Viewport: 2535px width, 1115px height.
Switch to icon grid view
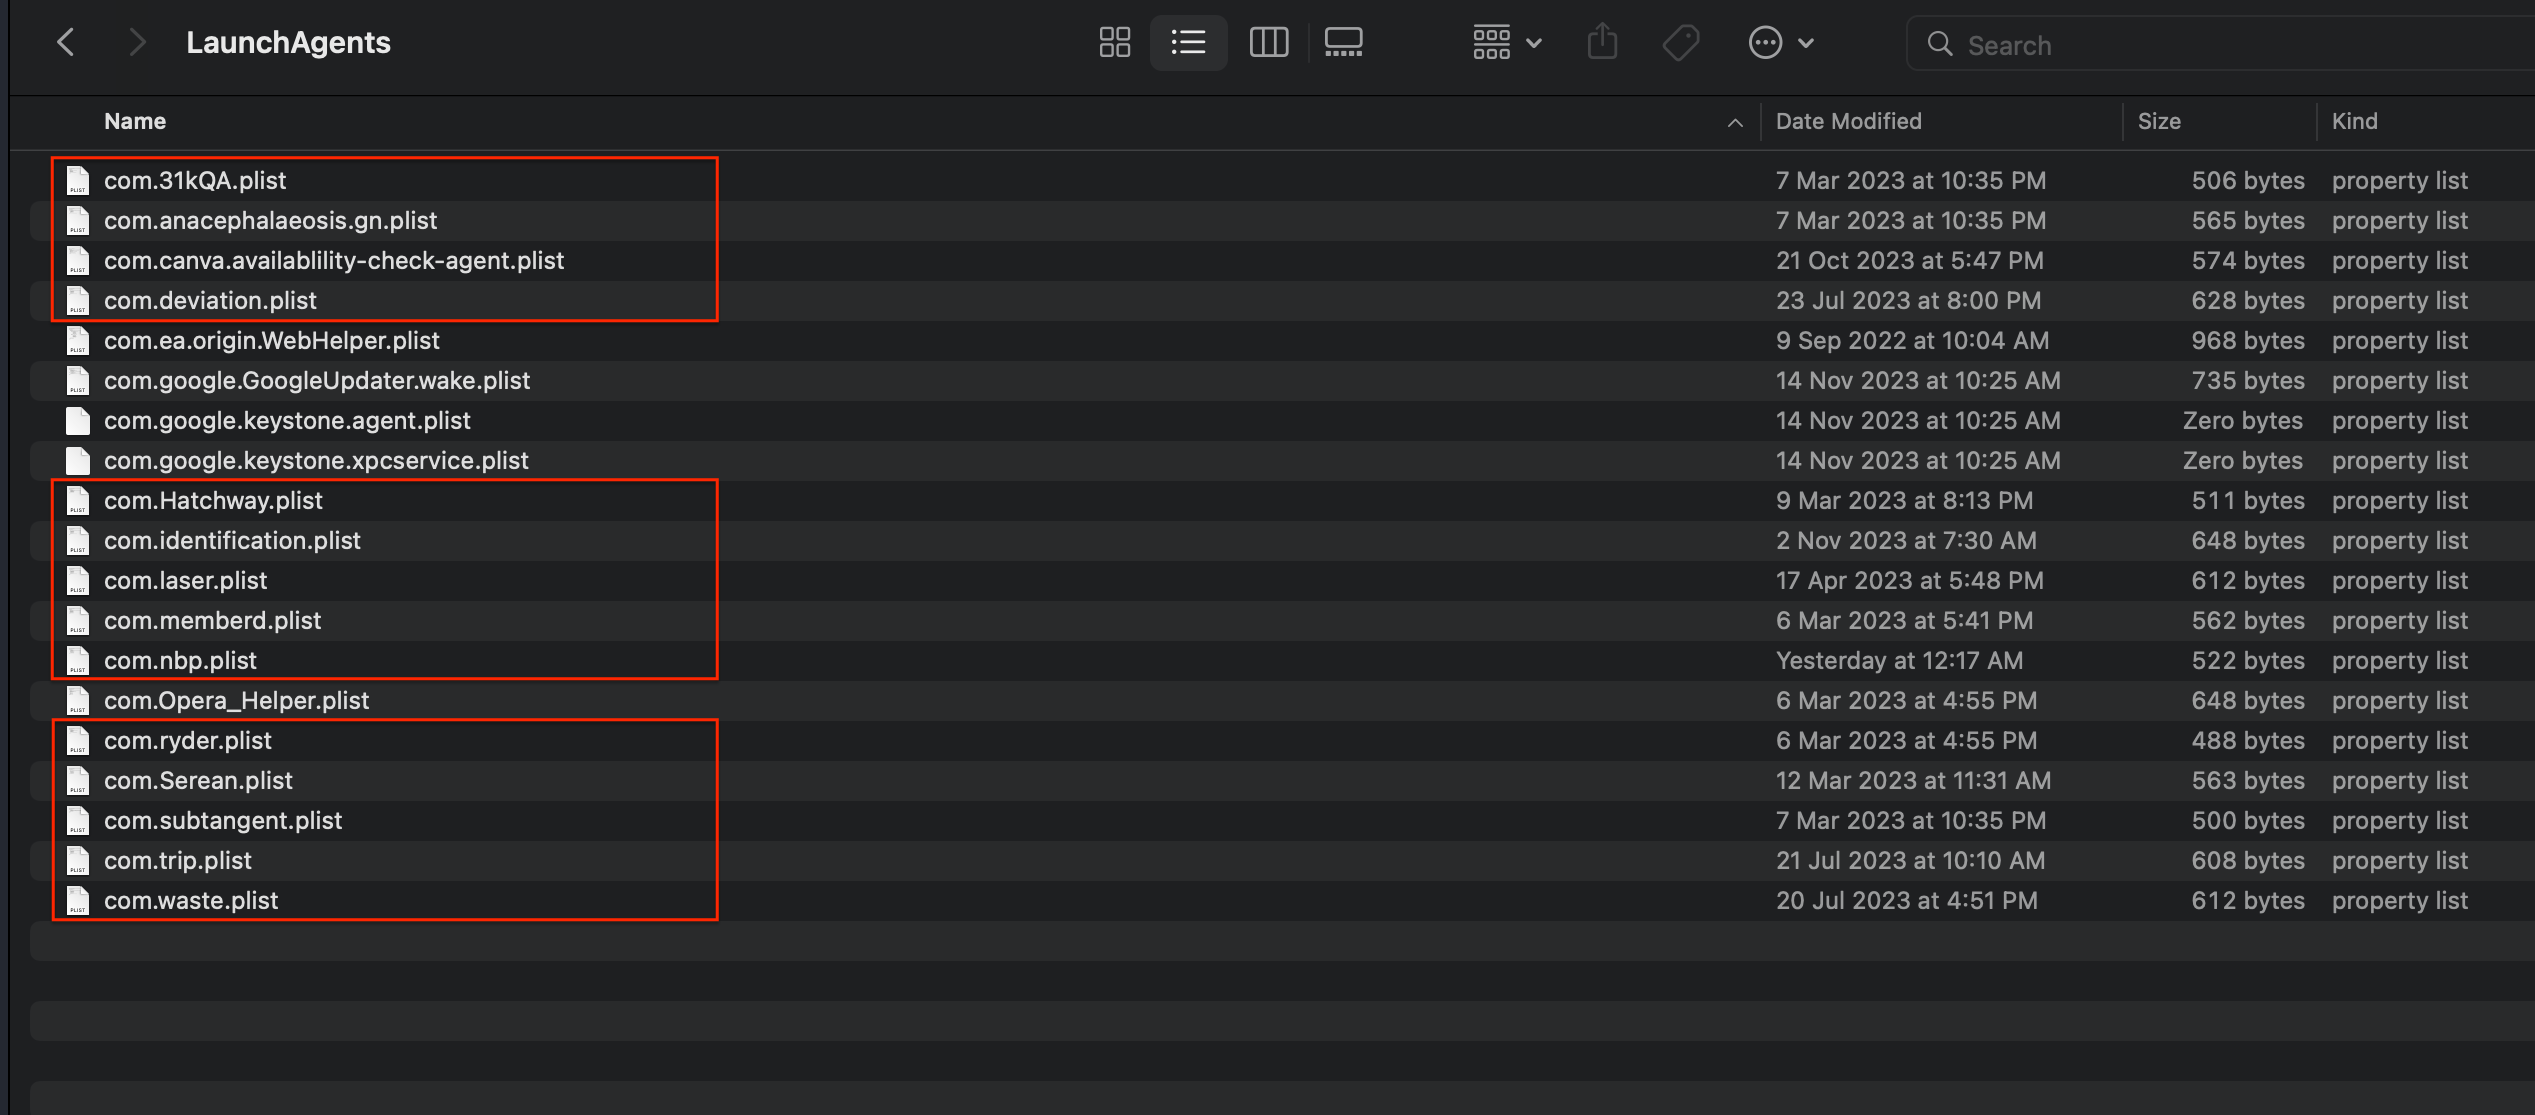1114,42
